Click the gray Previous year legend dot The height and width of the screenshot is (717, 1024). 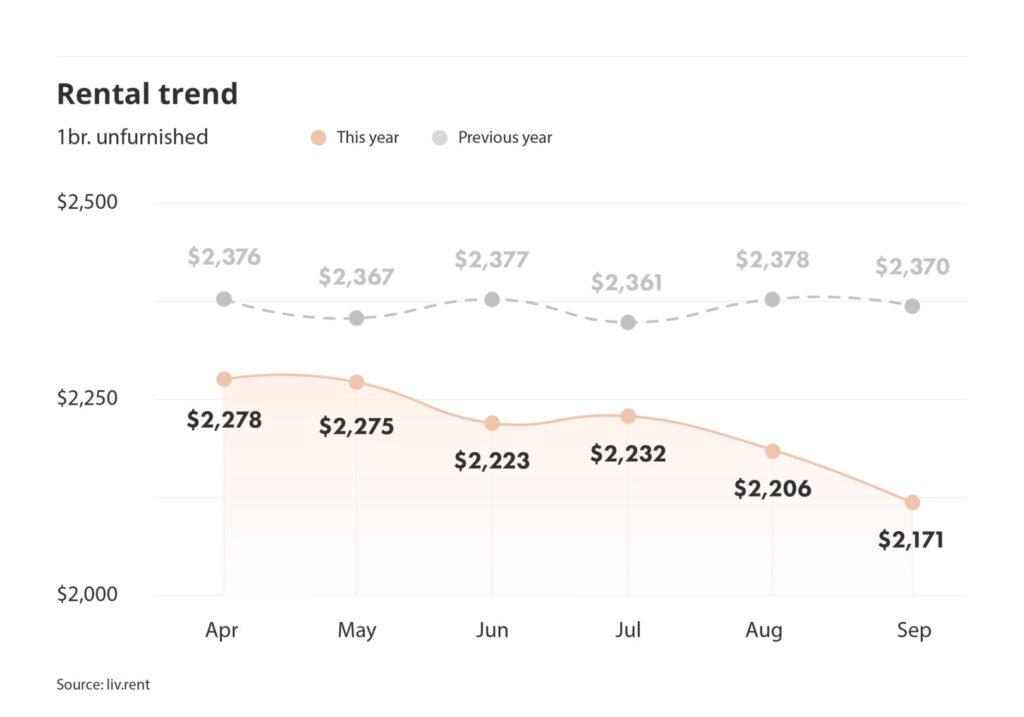[440, 138]
